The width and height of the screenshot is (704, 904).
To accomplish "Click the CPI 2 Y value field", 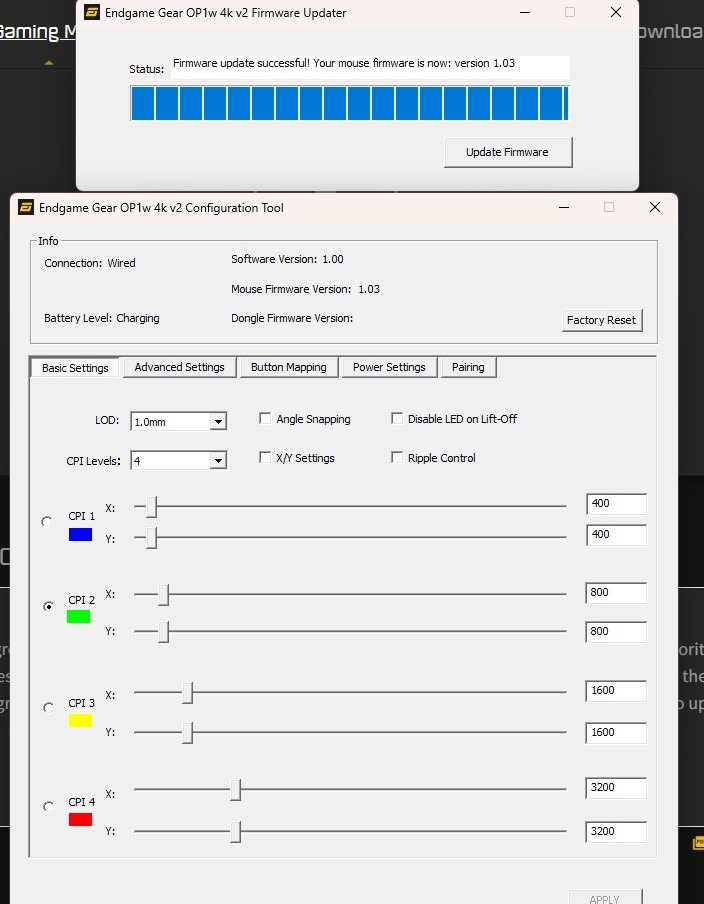I will [616, 632].
